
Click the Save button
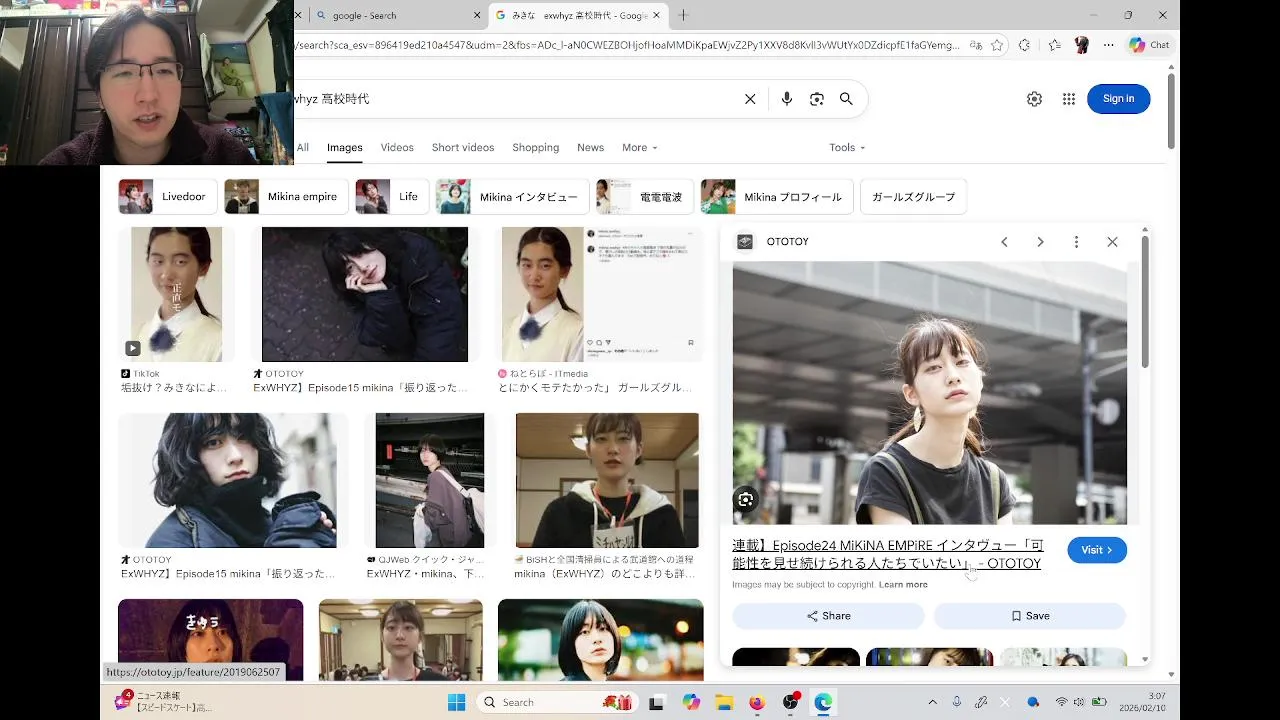click(x=1030, y=616)
